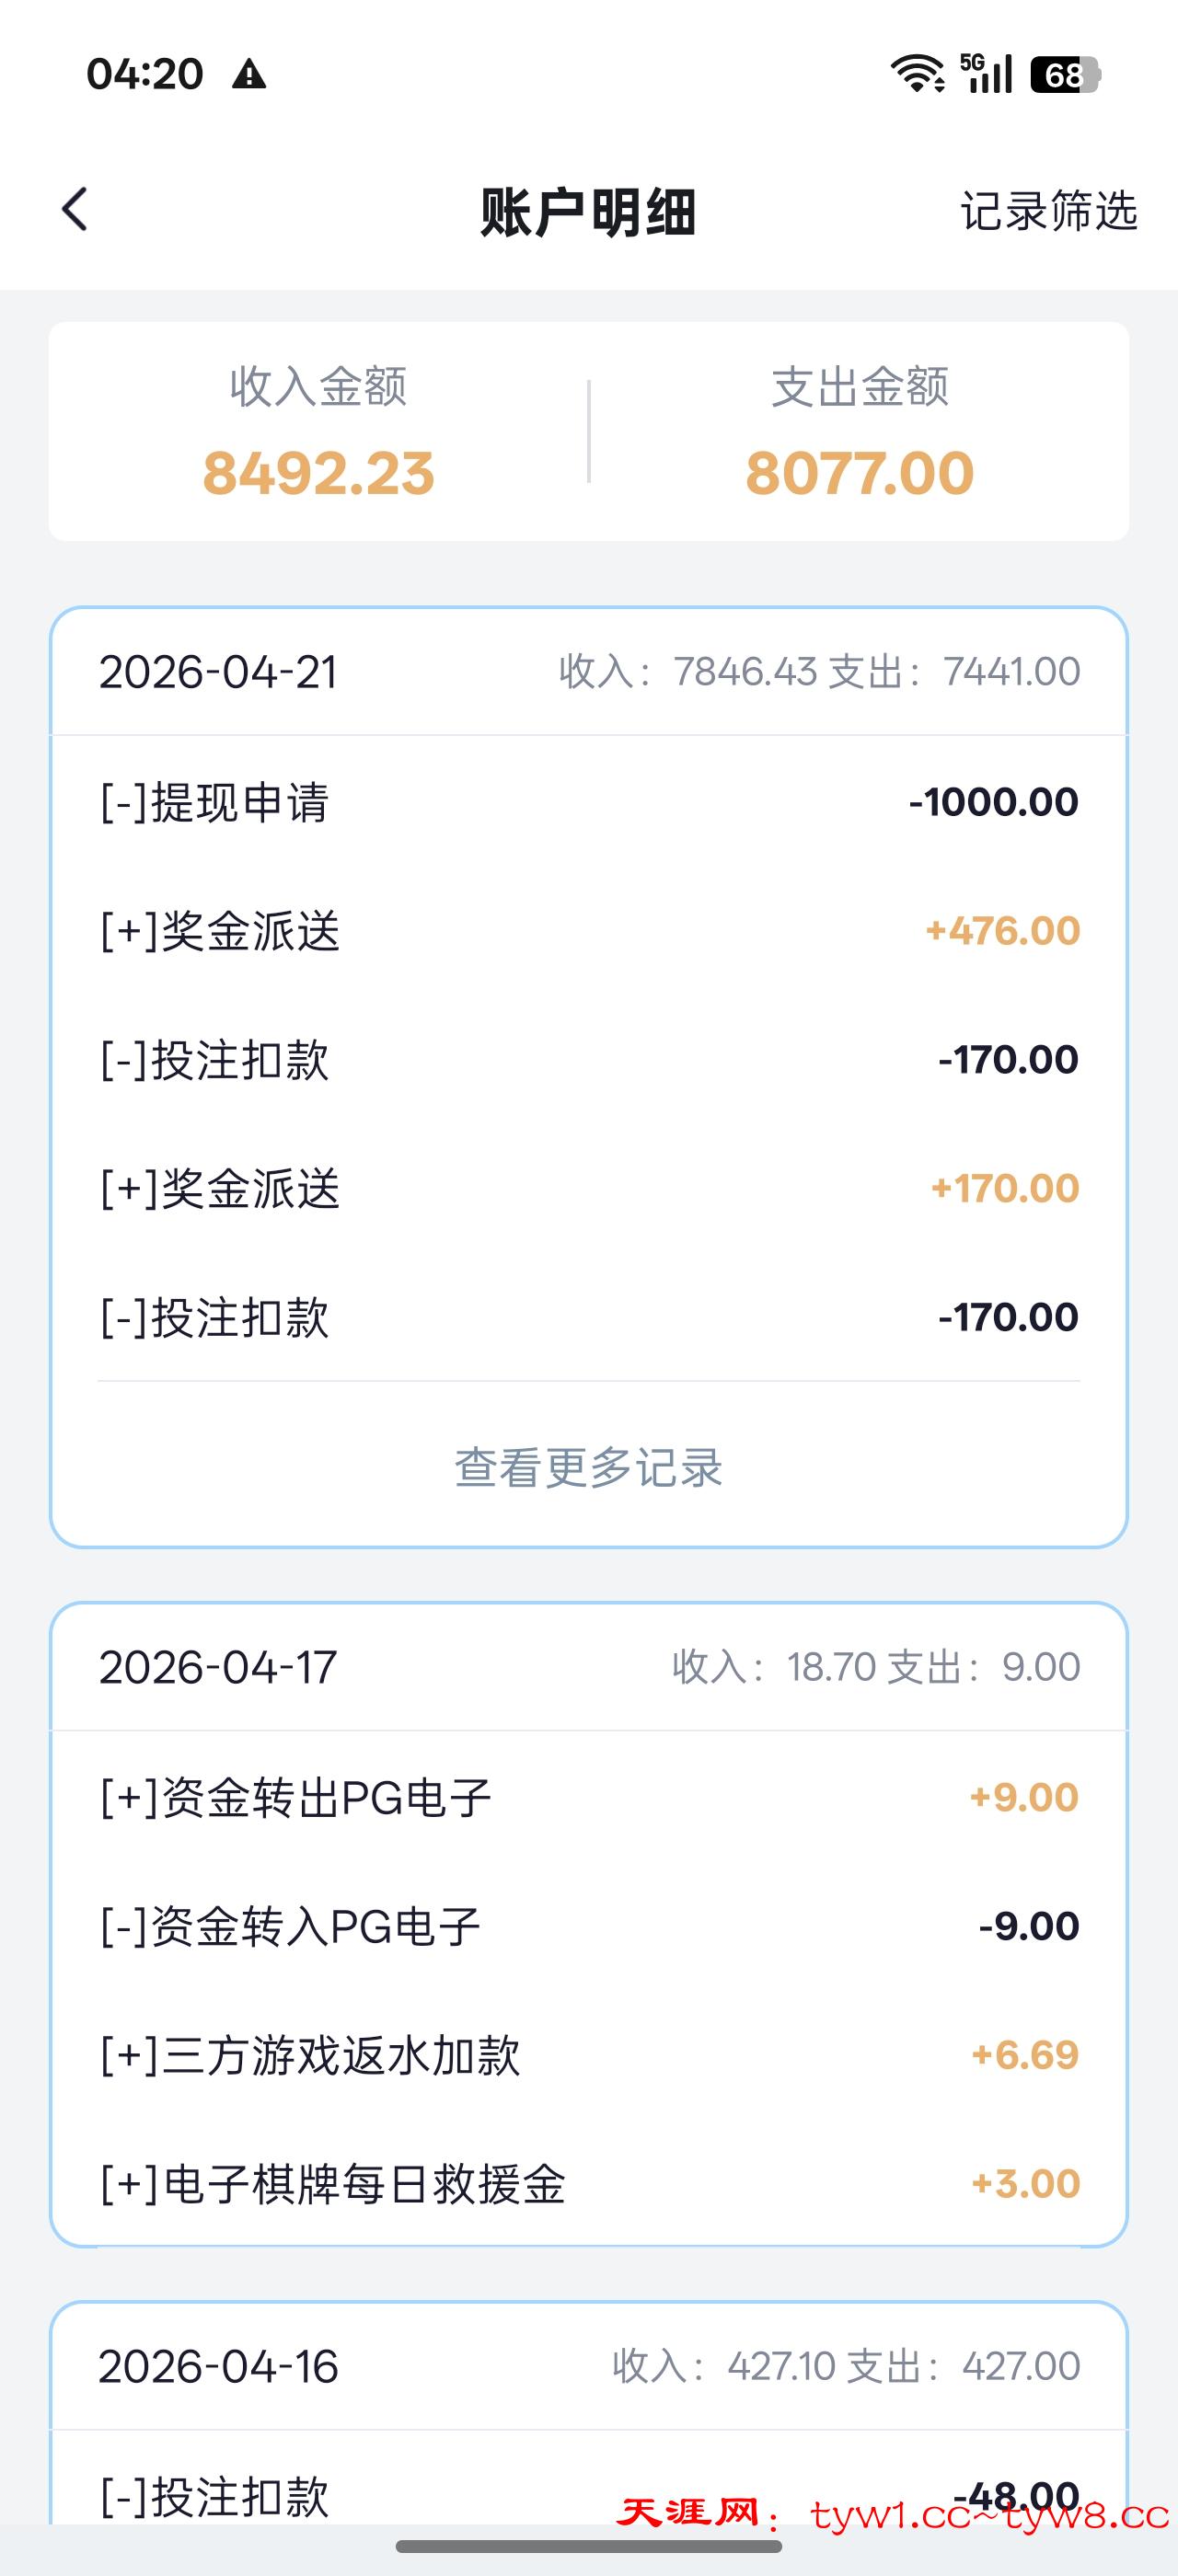The height and width of the screenshot is (2576, 1178).
Task: Tap the warning triangle status icon
Action: (x=249, y=74)
